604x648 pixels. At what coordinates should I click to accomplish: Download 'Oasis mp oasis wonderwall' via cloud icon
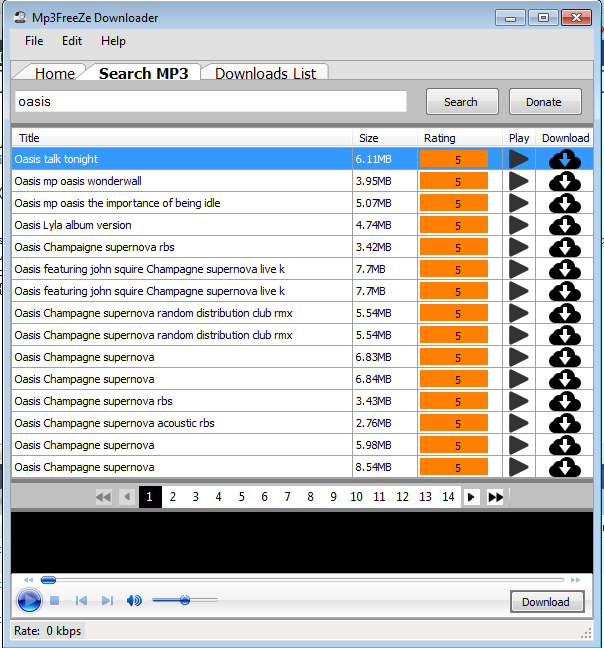click(x=565, y=181)
